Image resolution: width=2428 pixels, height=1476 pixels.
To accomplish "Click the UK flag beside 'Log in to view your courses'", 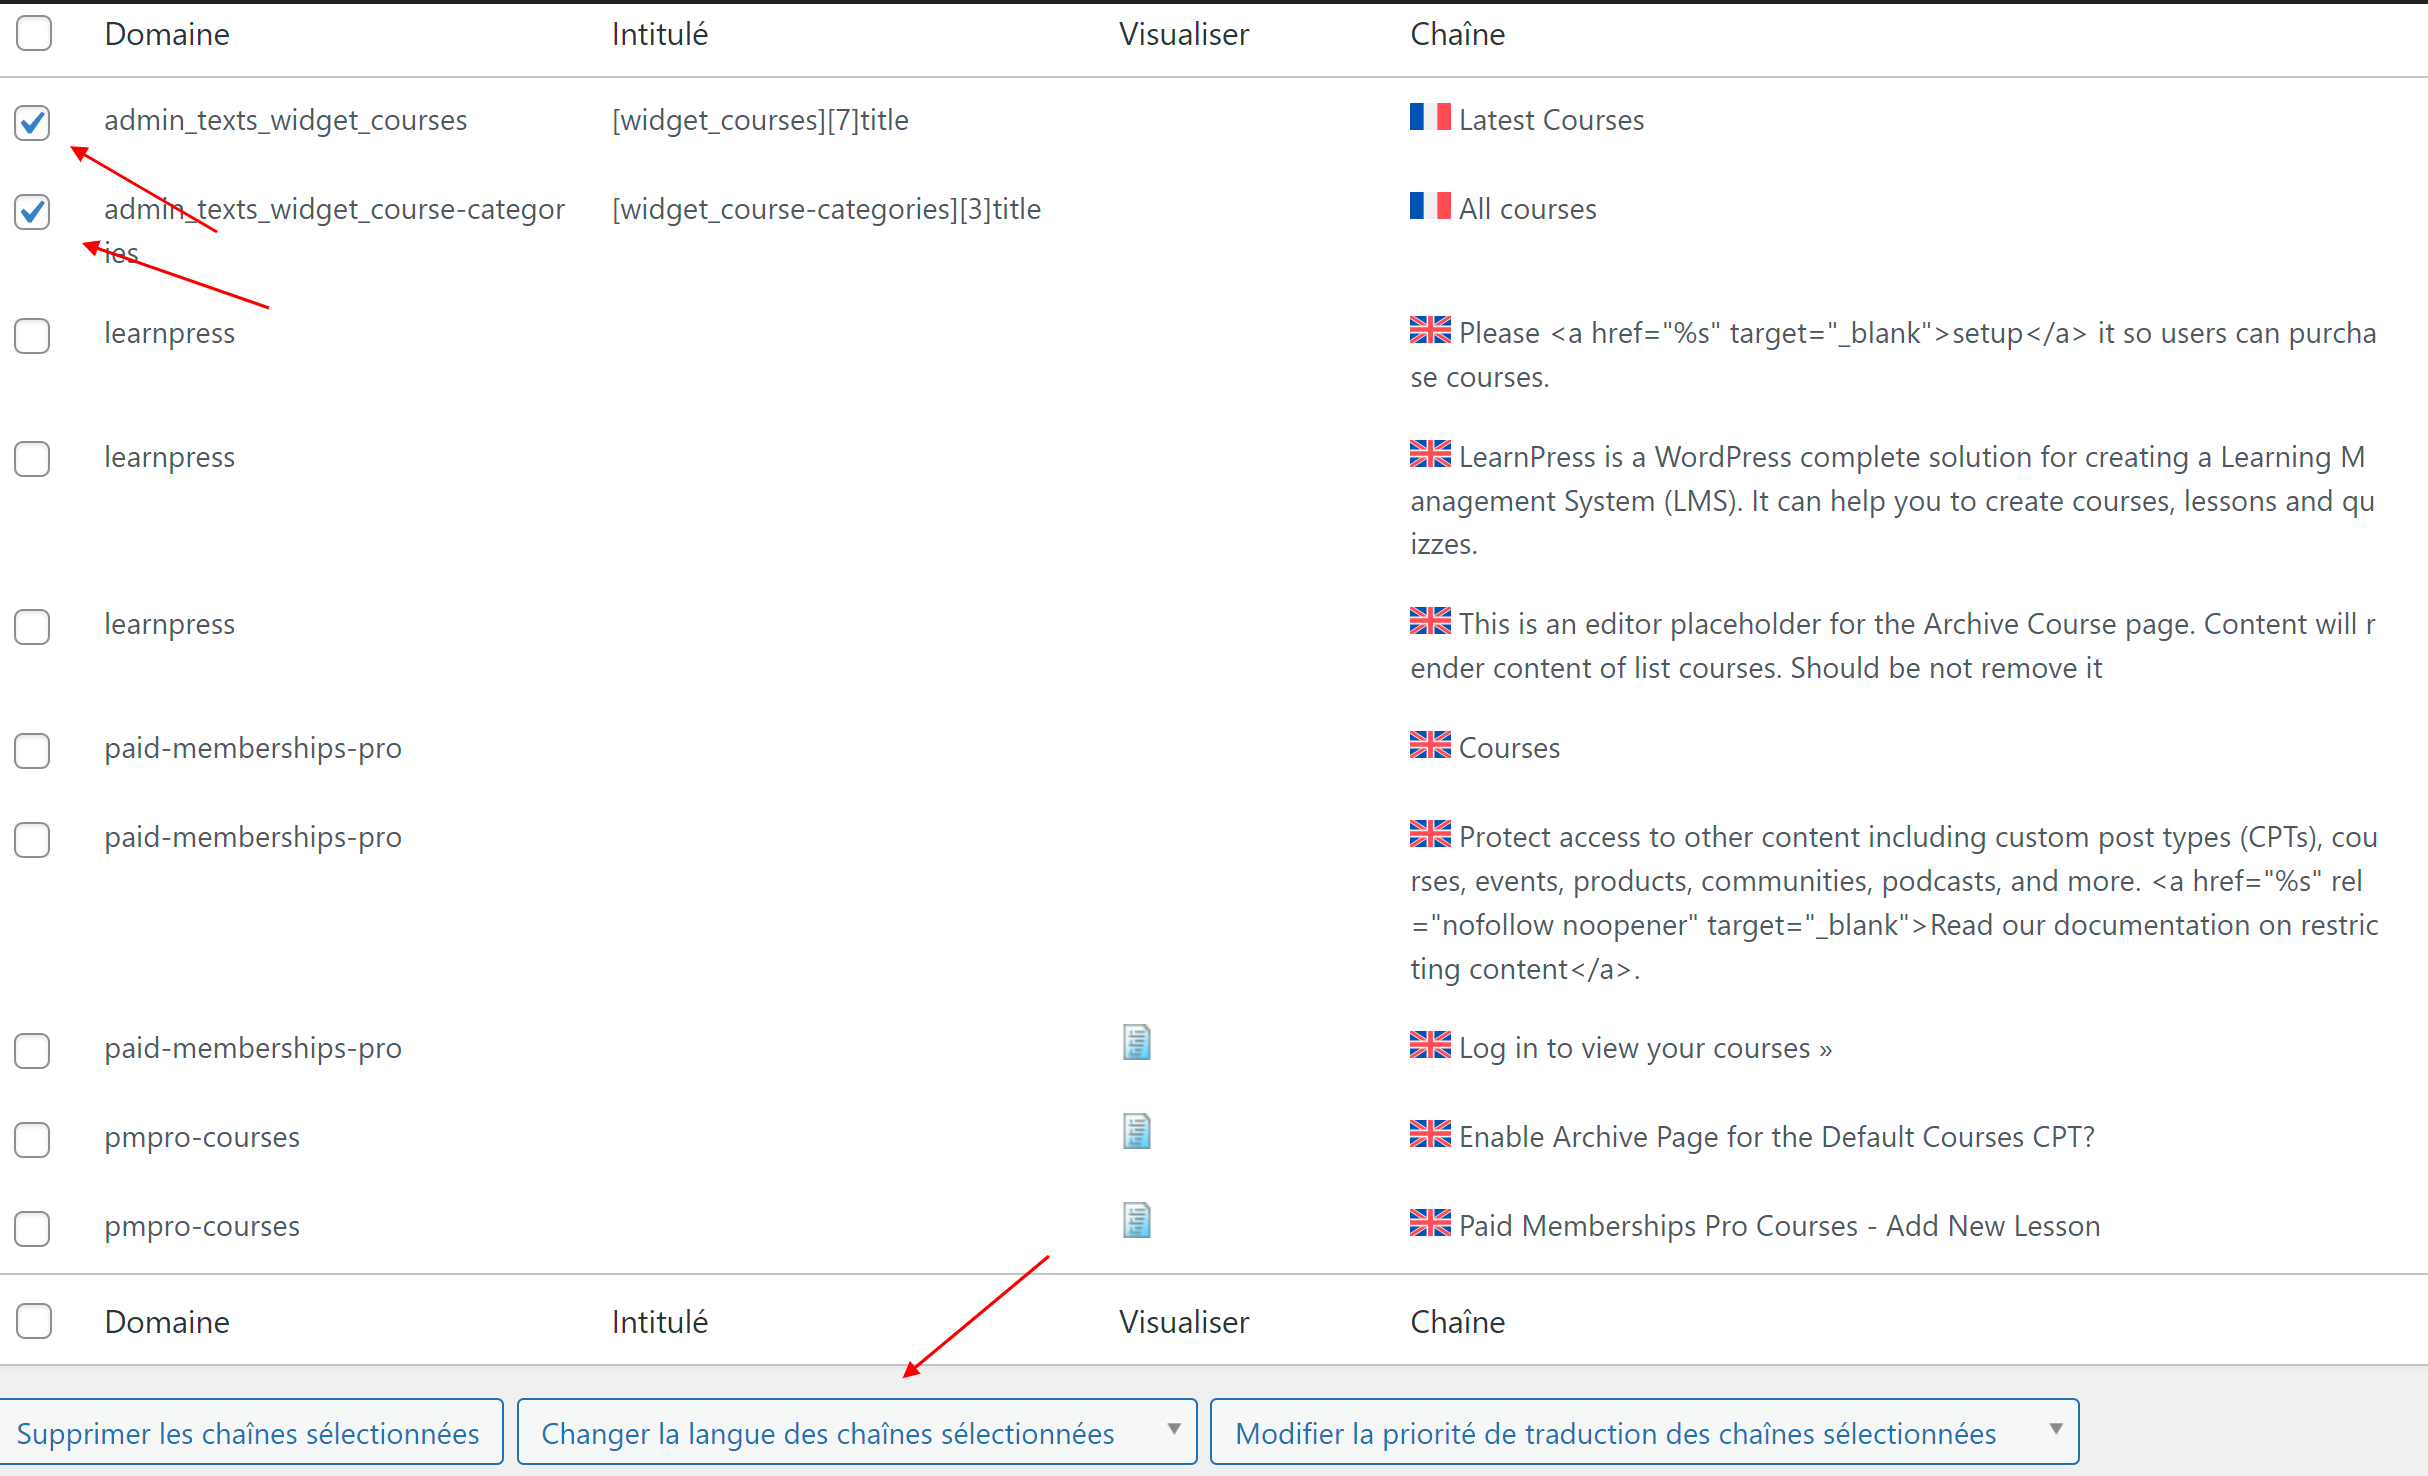I will pos(1430,1045).
